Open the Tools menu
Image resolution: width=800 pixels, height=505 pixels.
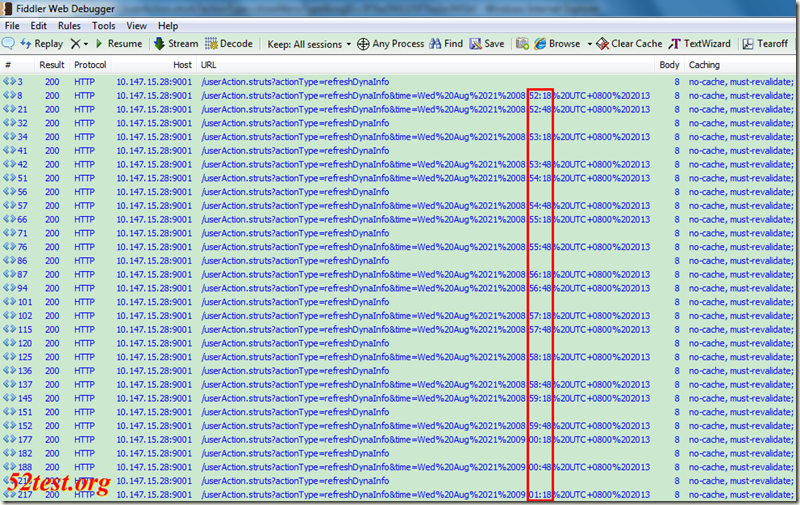tap(103, 25)
